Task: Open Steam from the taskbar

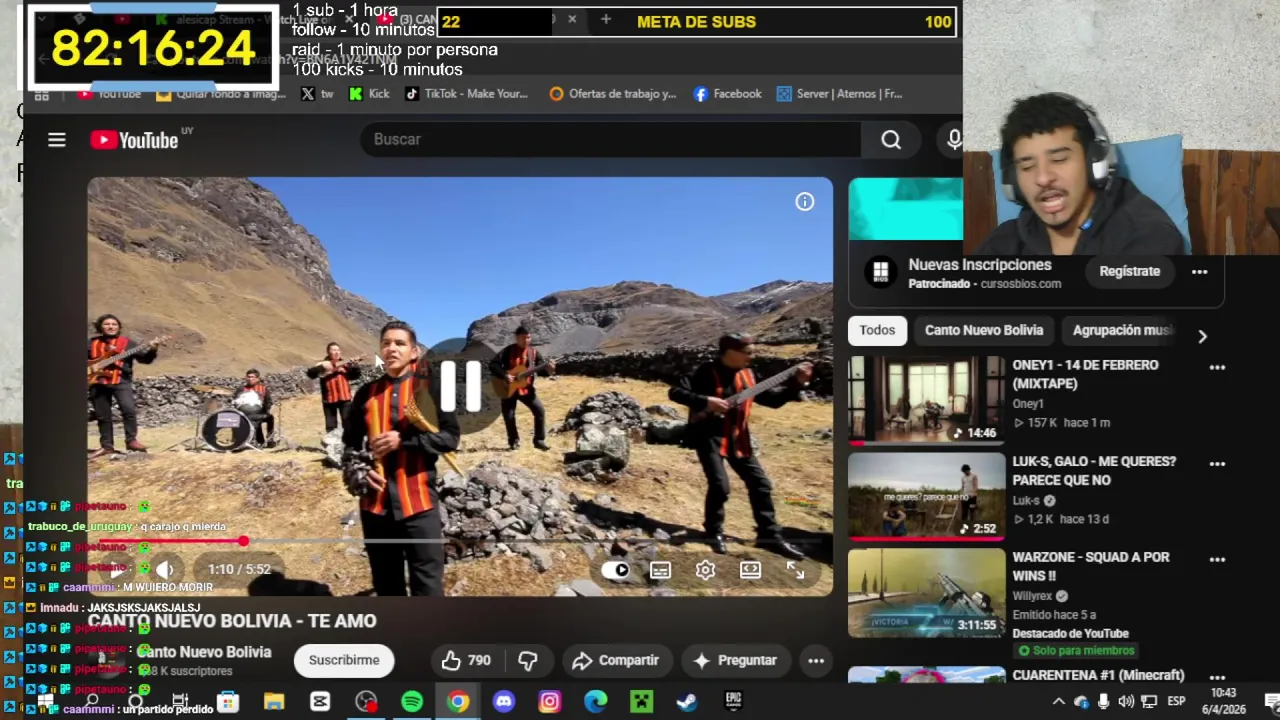Action: coord(687,702)
